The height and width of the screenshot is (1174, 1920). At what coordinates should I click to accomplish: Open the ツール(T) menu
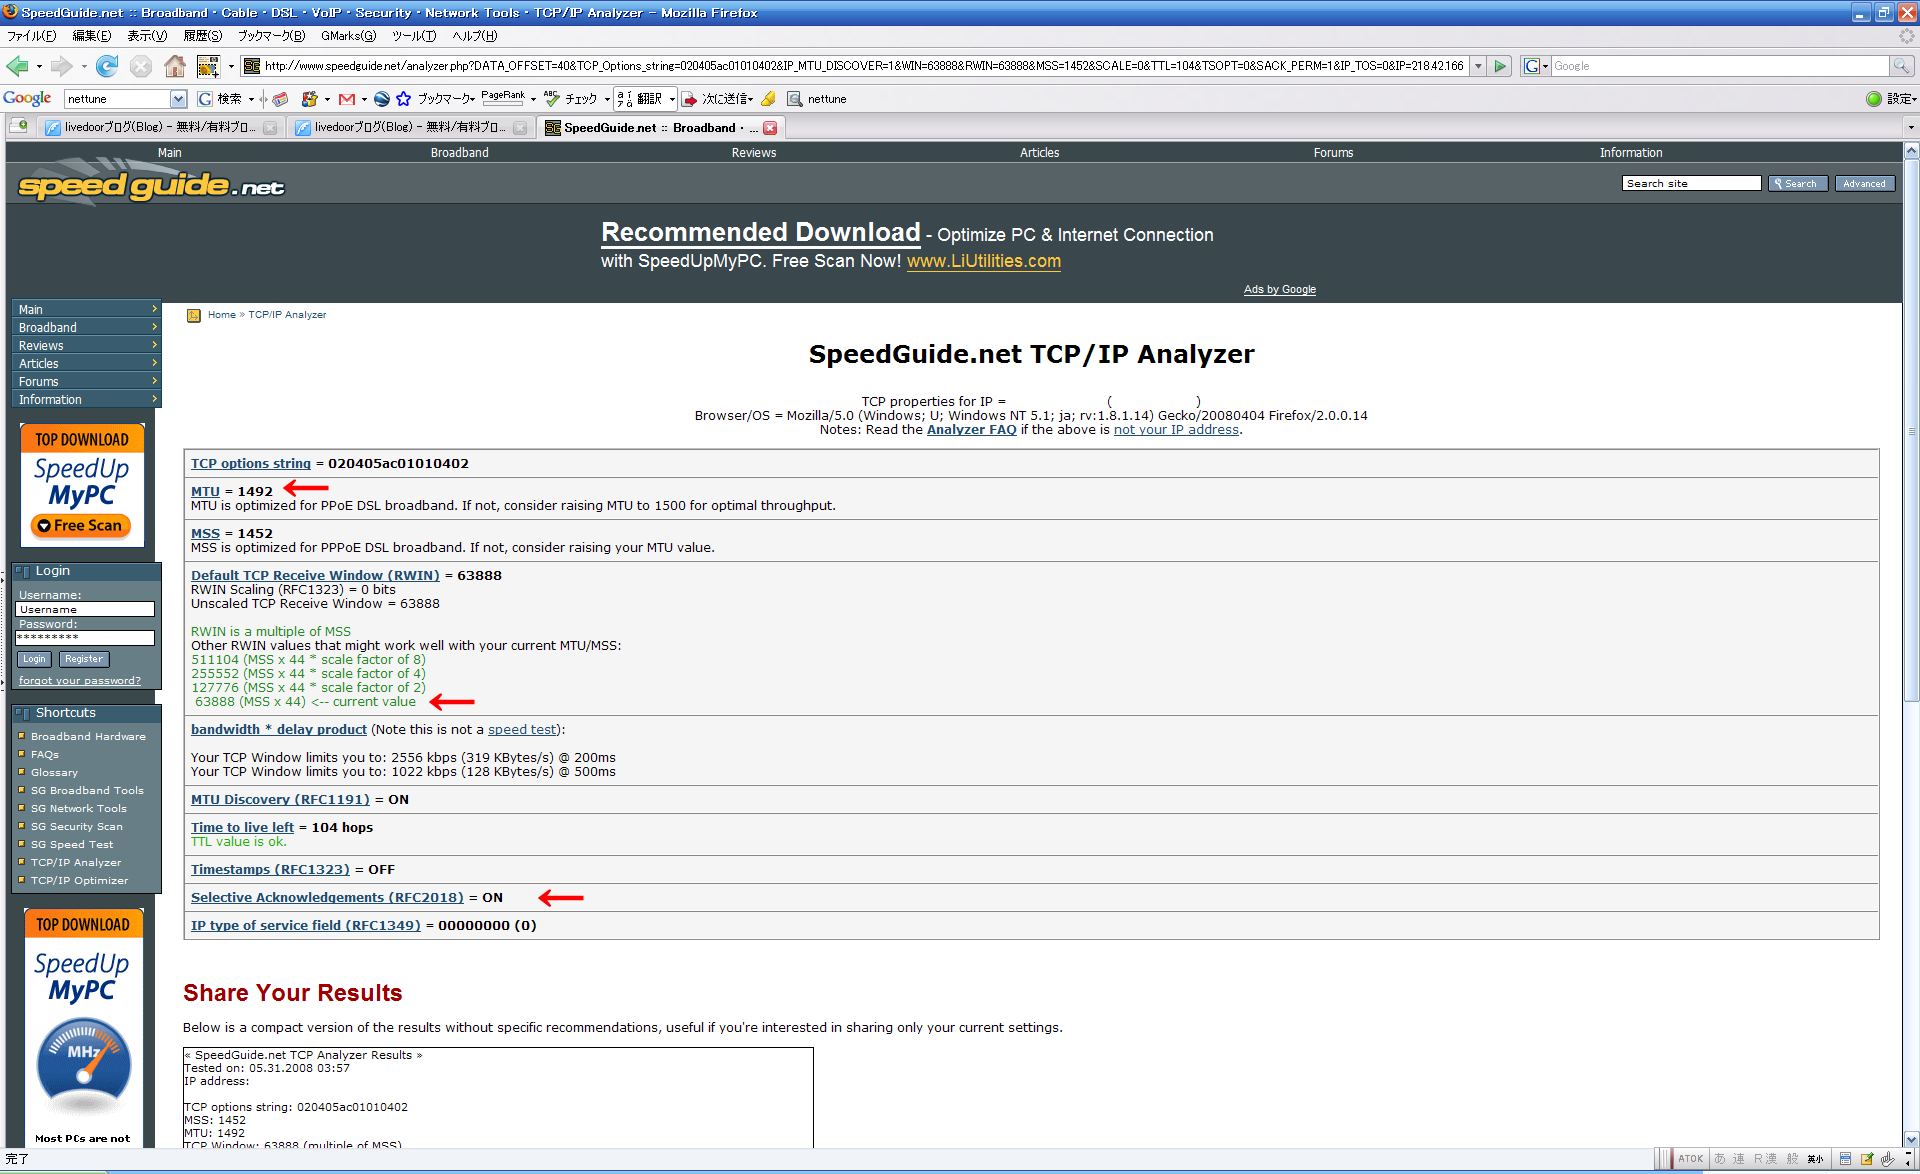point(414,36)
